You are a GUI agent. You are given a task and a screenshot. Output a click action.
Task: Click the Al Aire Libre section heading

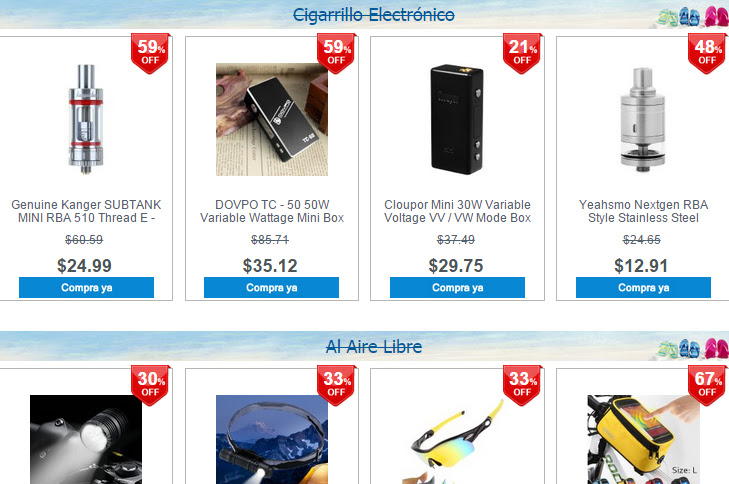tap(374, 346)
